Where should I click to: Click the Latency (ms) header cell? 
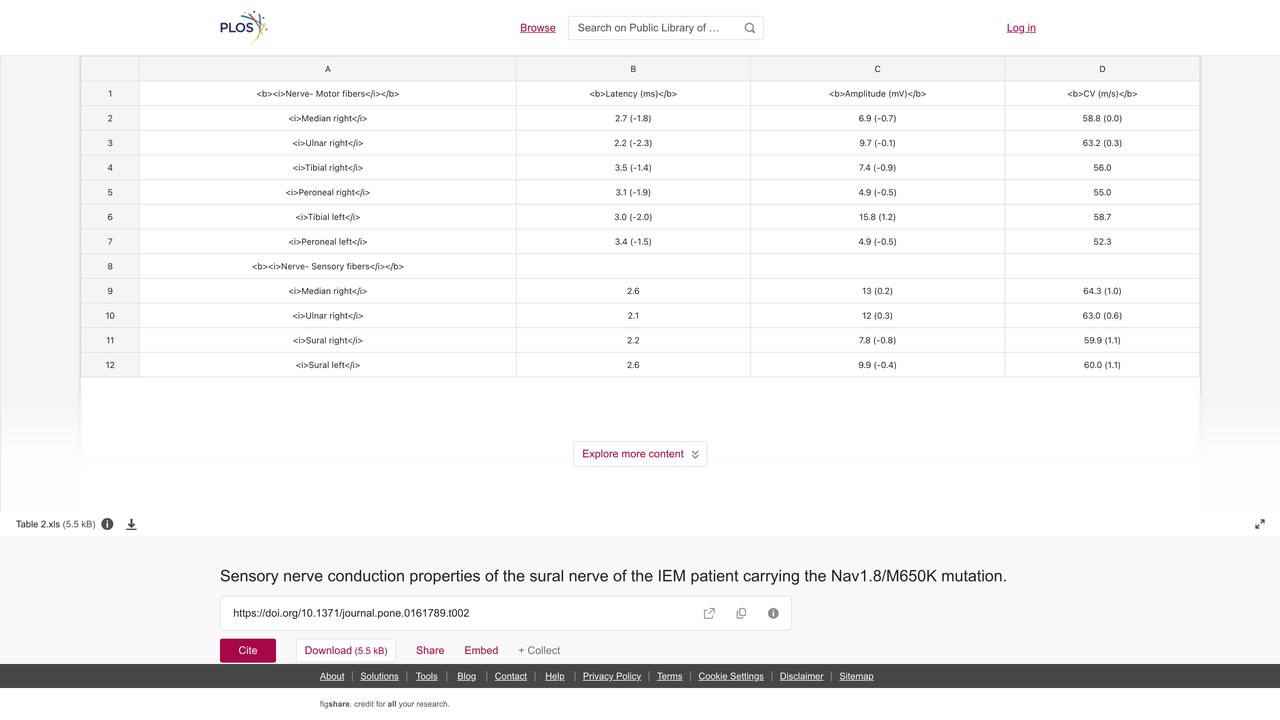click(633, 94)
